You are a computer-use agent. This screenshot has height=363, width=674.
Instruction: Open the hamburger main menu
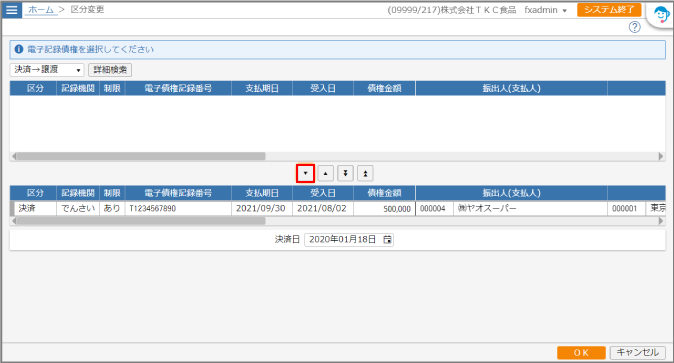coord(12,9)
